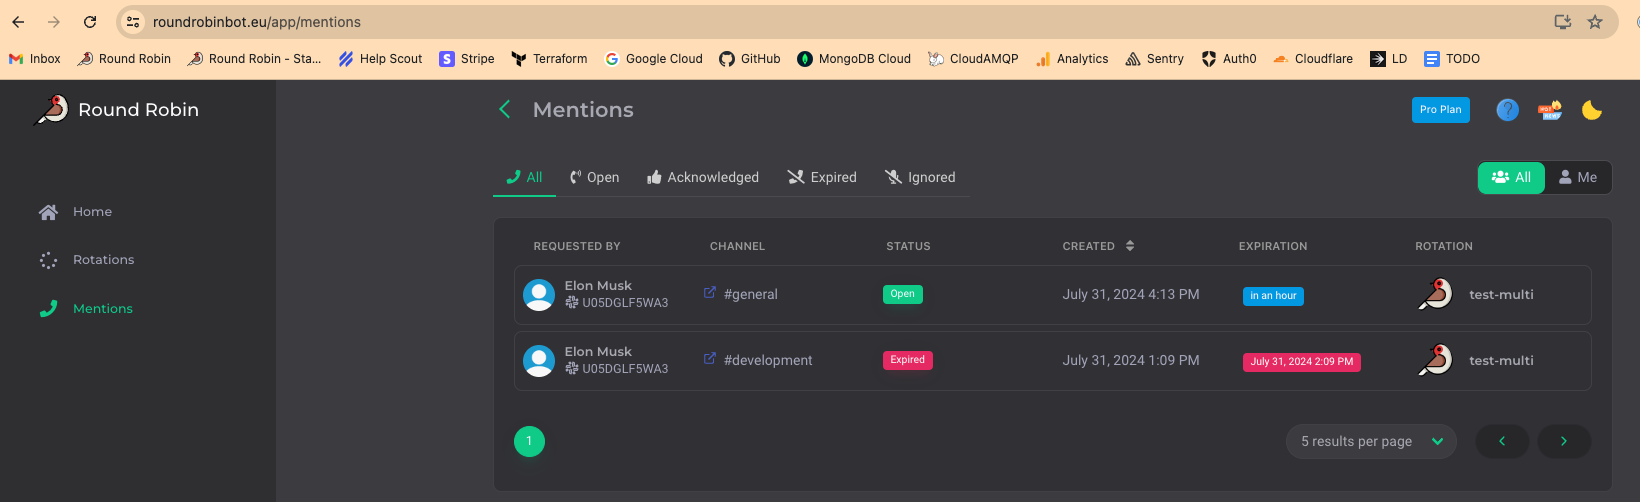This screenshot has height=502, width=1640.
Task: Open the Terraform bookmark
Action: click(549, 59)
